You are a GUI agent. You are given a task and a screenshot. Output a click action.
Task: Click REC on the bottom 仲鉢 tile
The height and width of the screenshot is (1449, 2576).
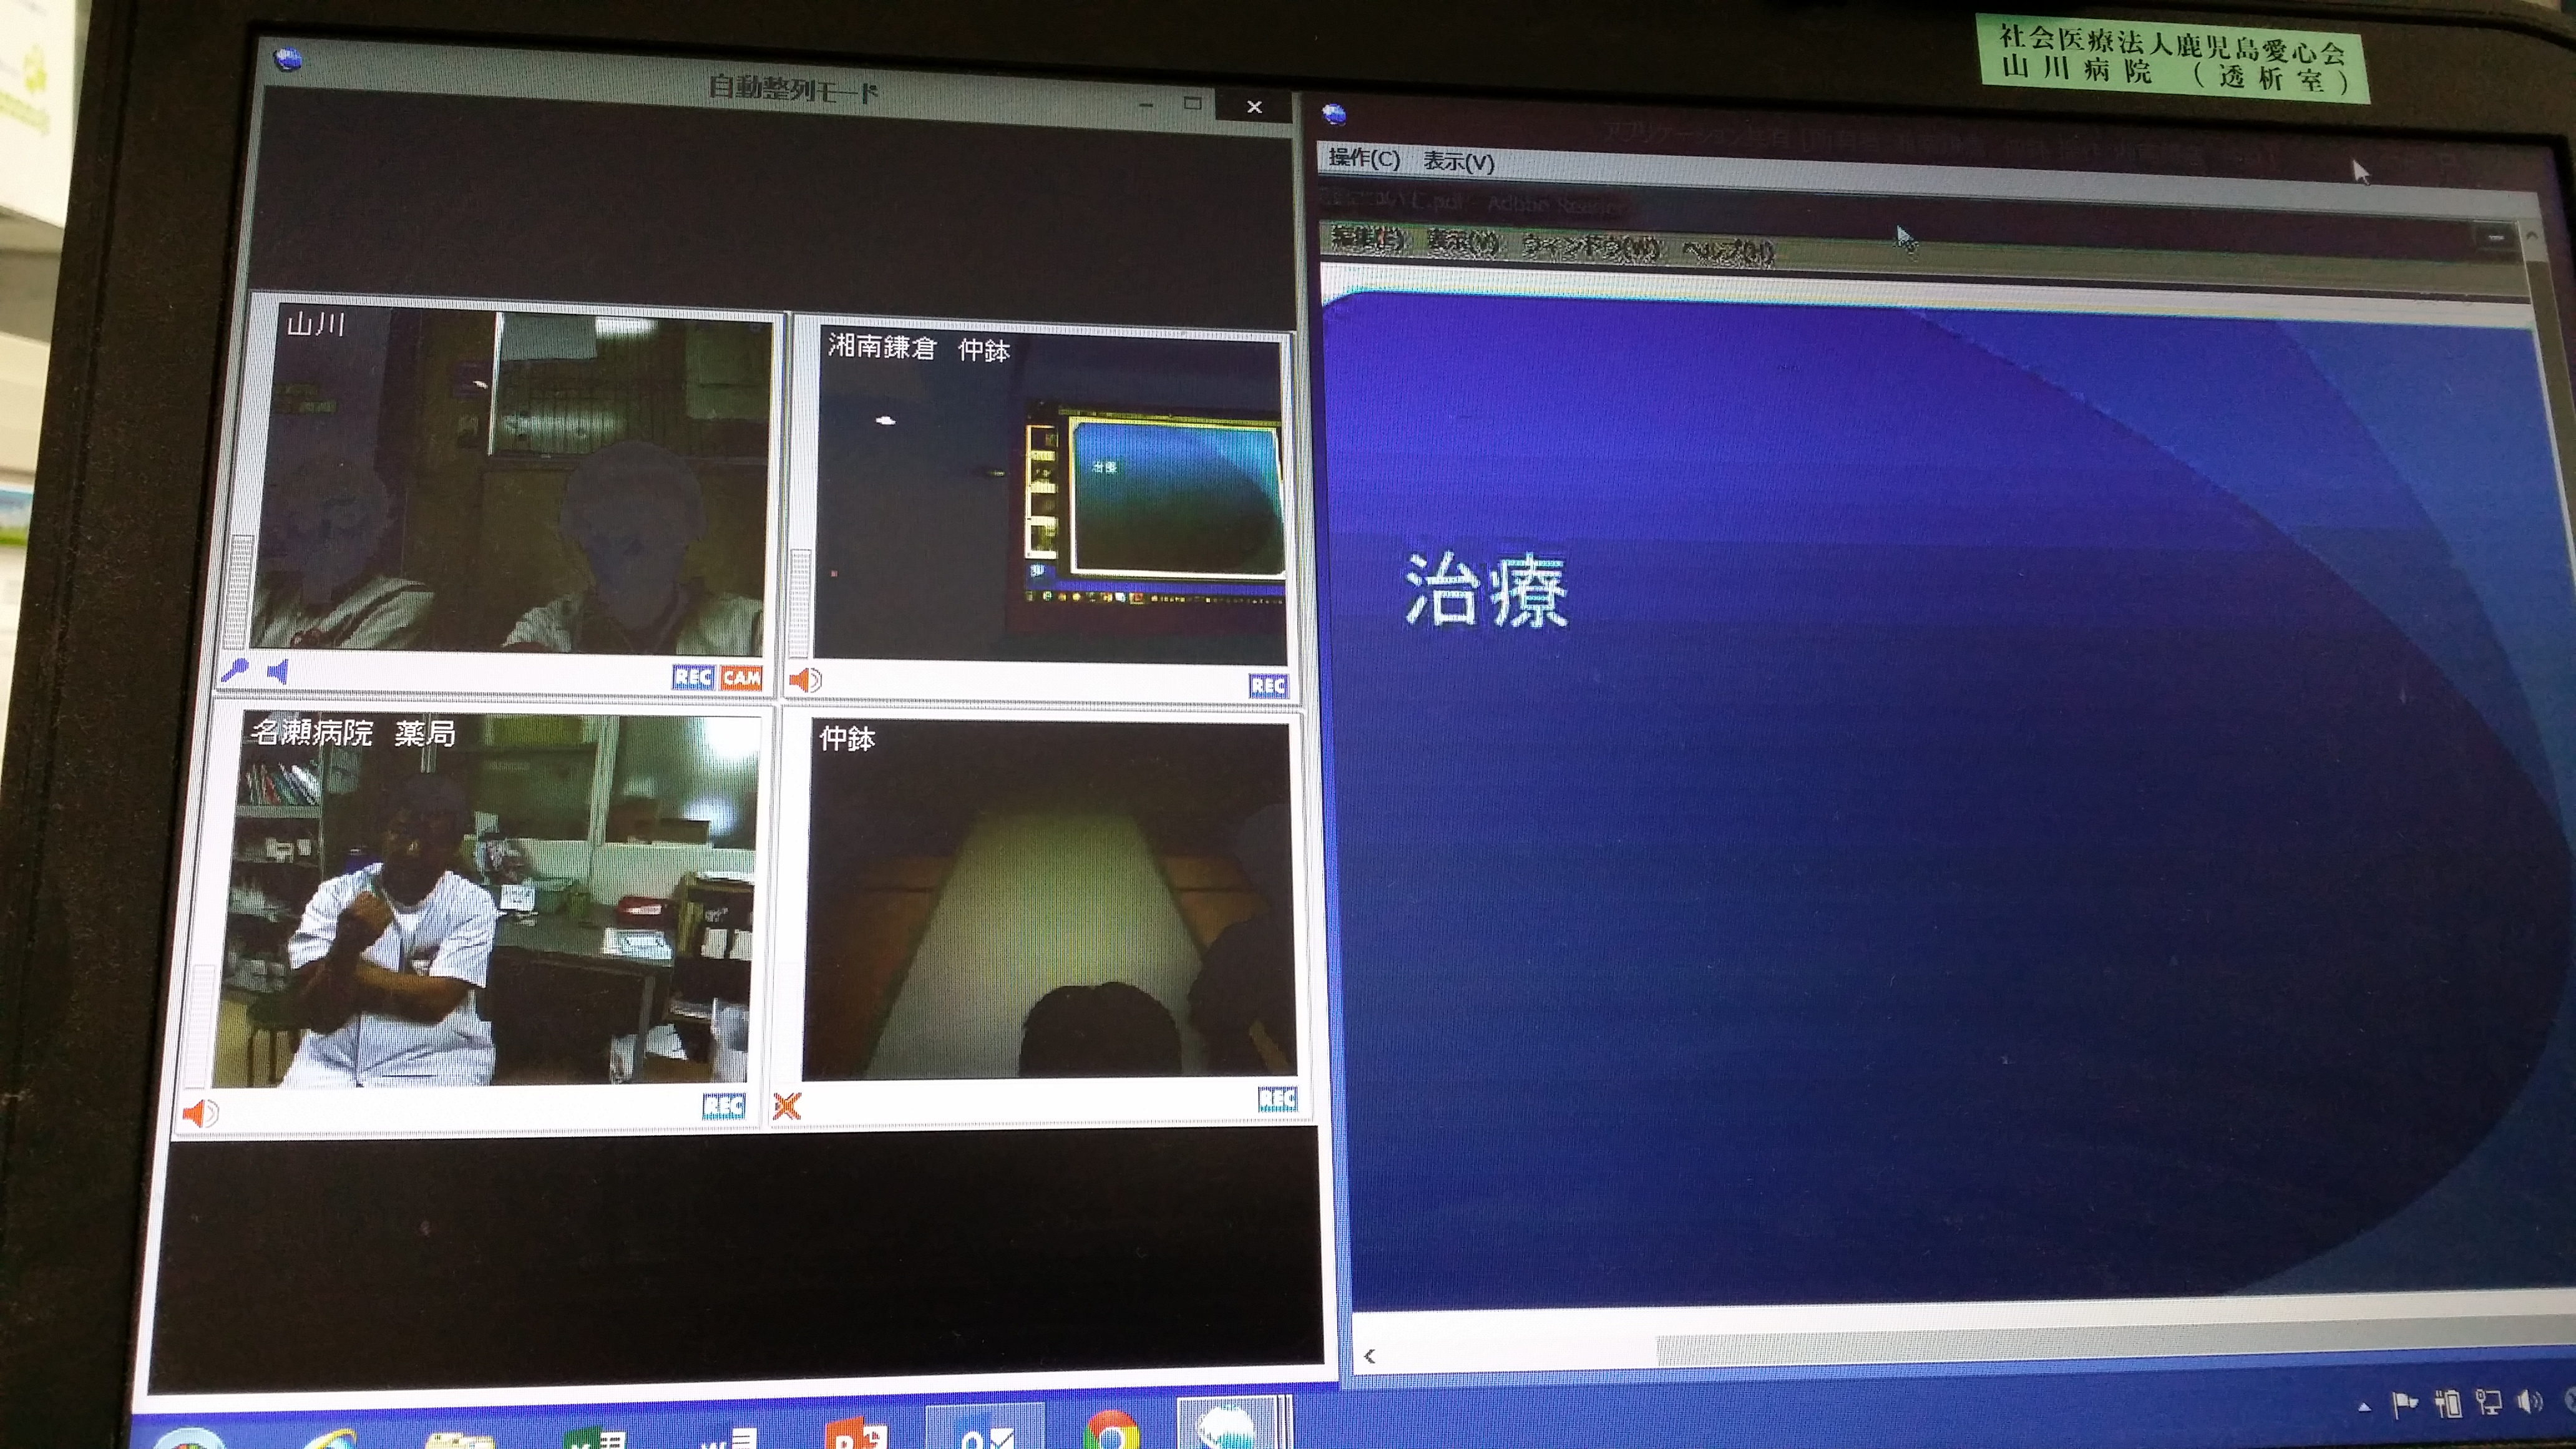pos(1277,1100)
